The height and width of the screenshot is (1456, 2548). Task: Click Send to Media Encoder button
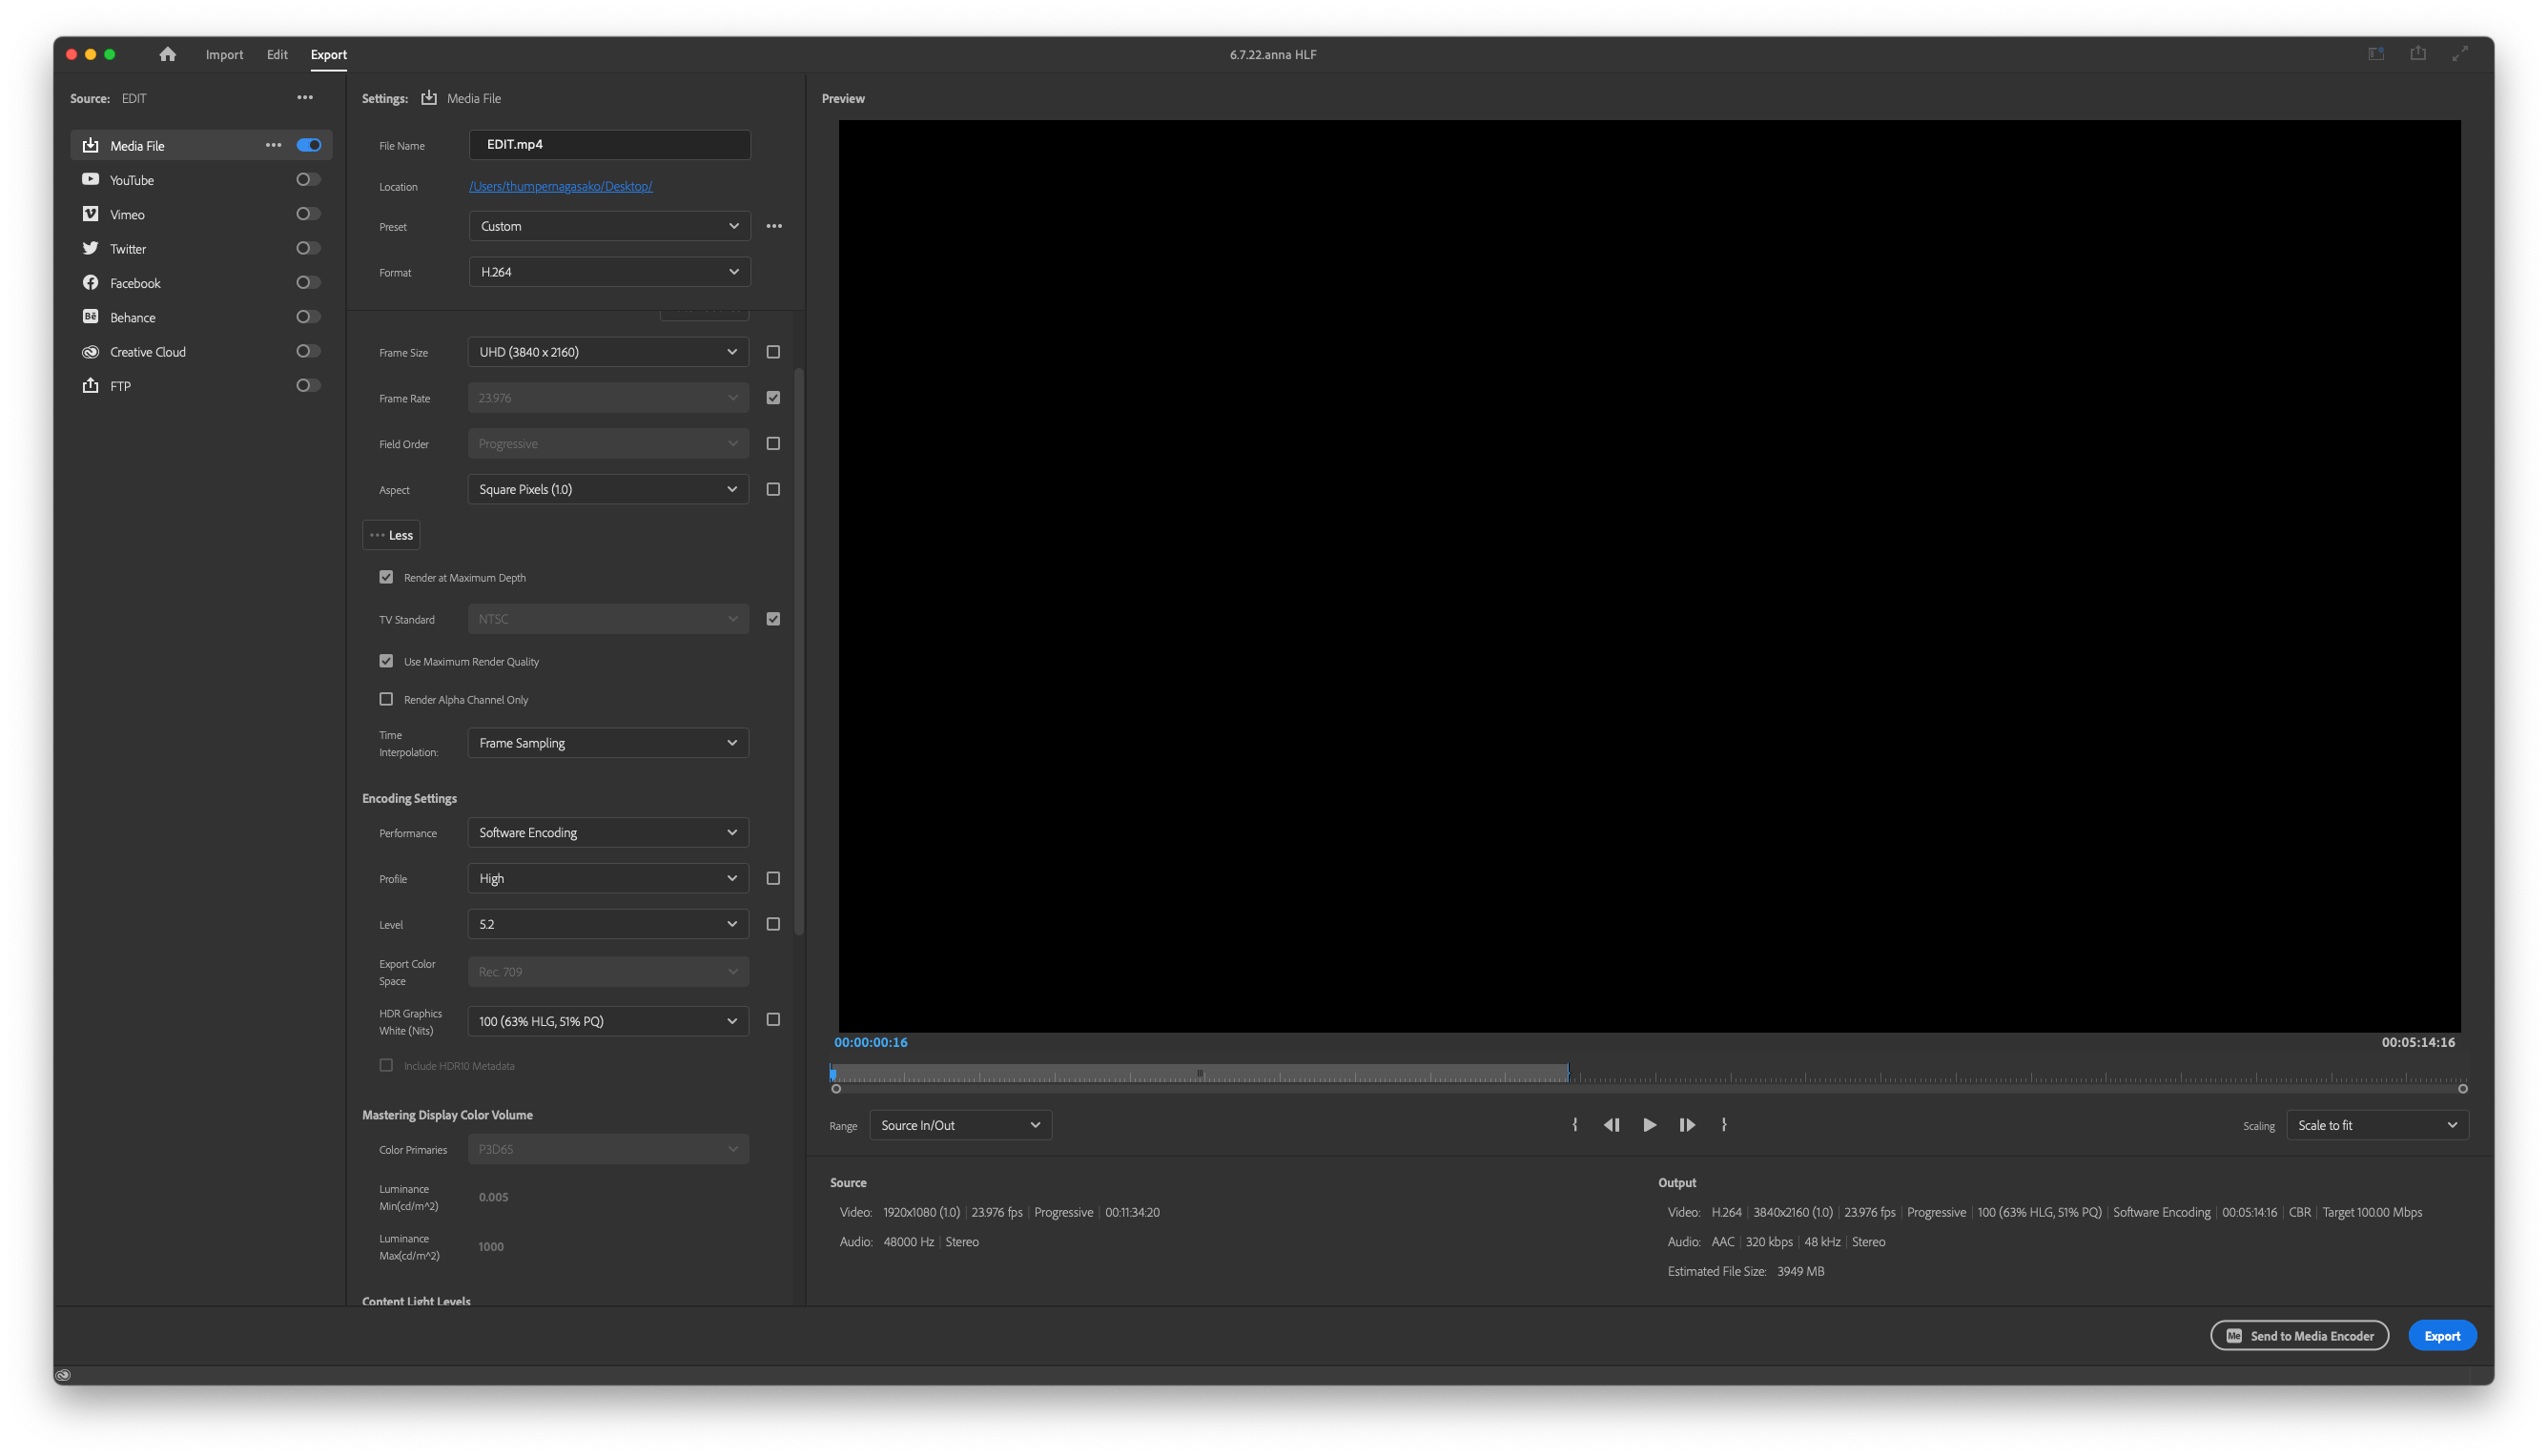[x=2299, y=1336]
